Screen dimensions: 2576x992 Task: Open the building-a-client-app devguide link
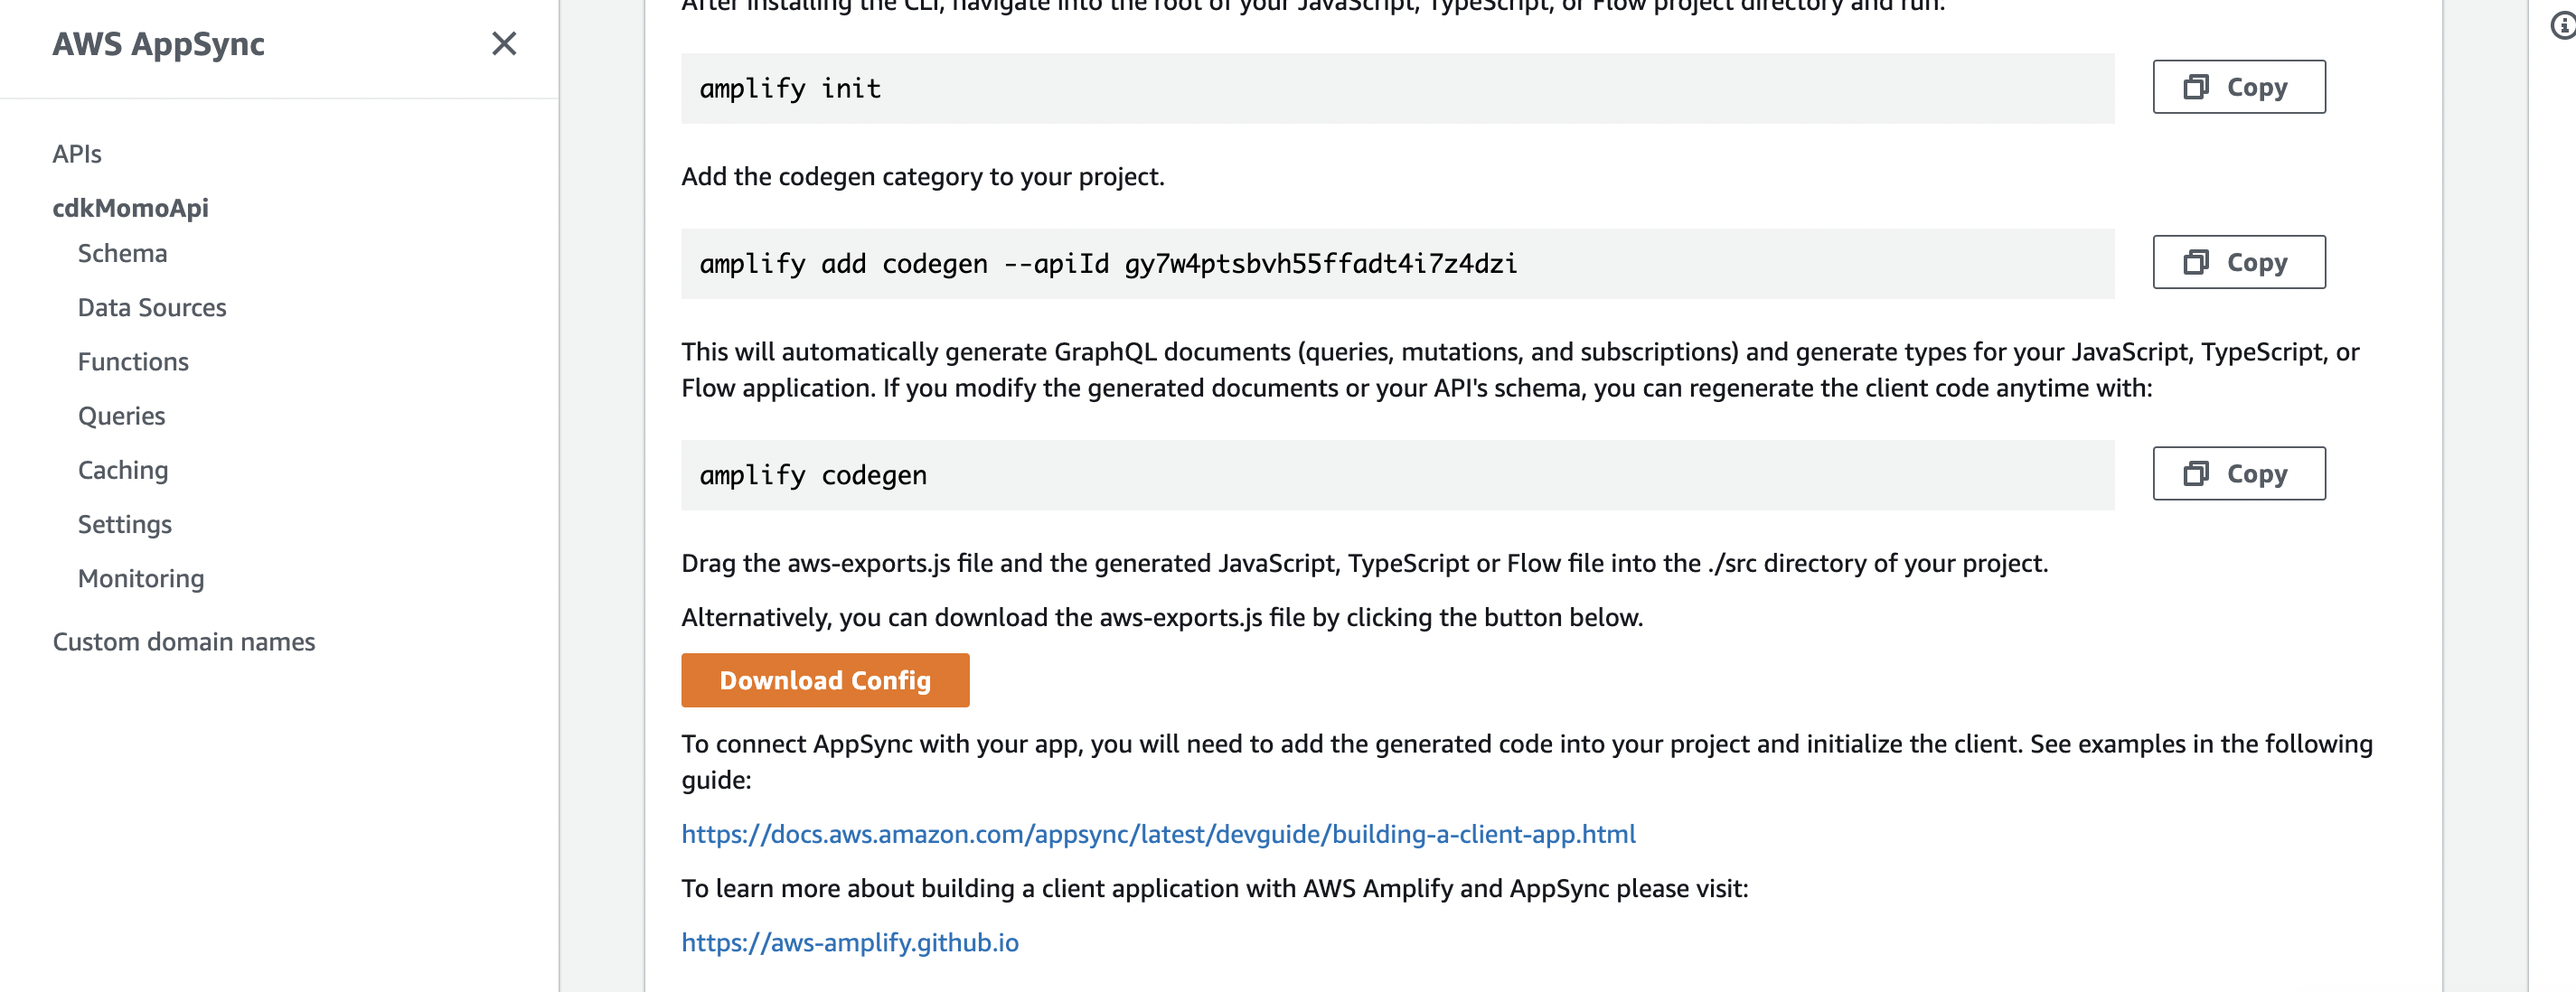coord(1158,834)
